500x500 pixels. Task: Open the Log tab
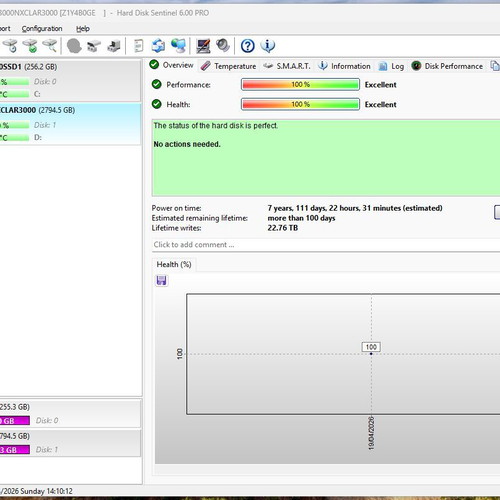(x=391, y=66)
